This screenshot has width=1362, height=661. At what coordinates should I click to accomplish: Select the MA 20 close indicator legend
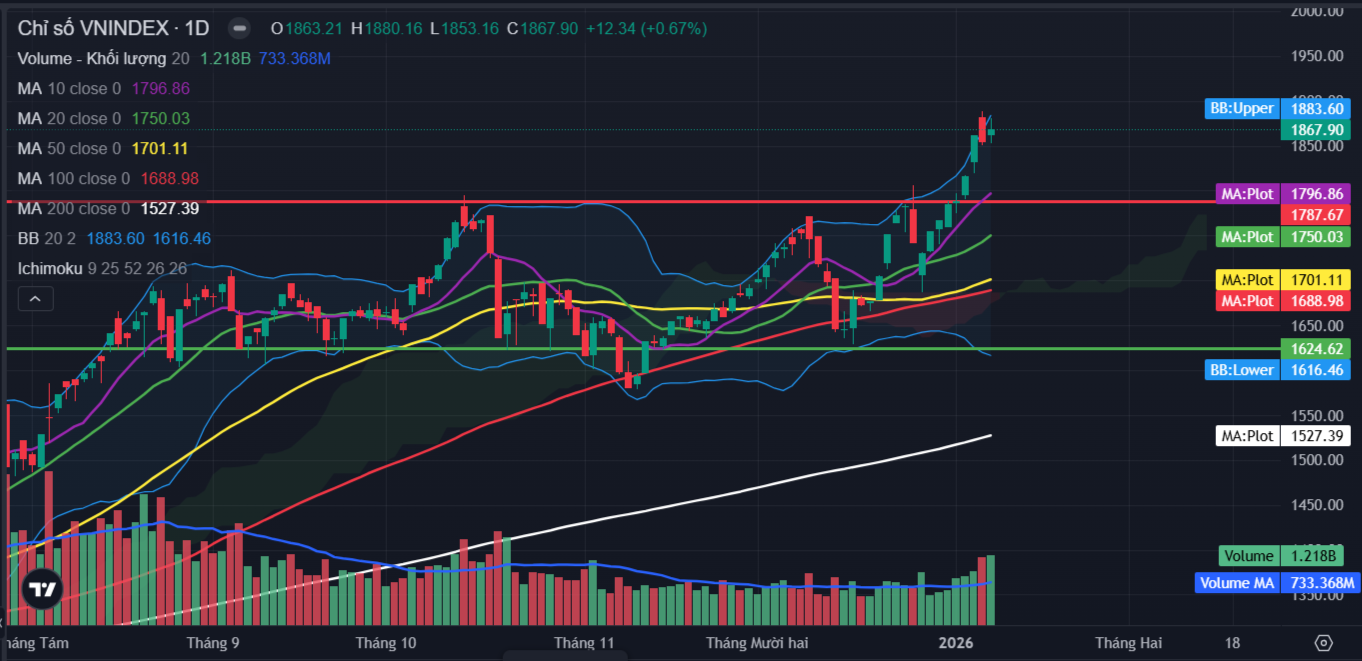coord(69,118)
